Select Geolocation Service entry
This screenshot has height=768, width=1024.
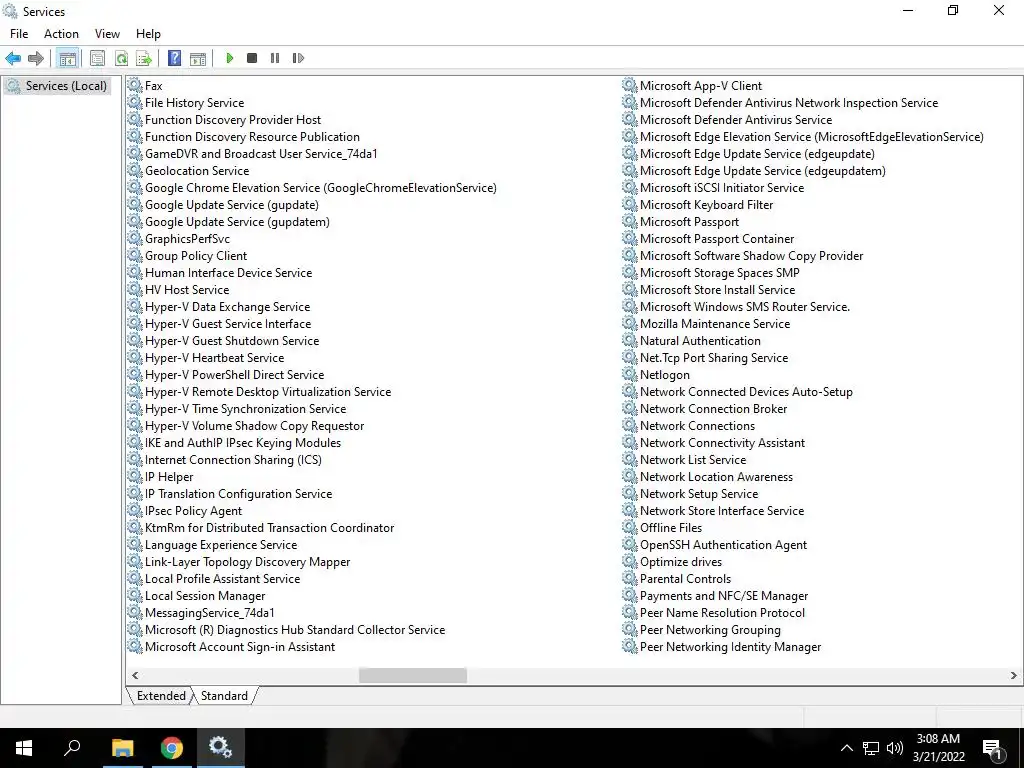(197, 170)
